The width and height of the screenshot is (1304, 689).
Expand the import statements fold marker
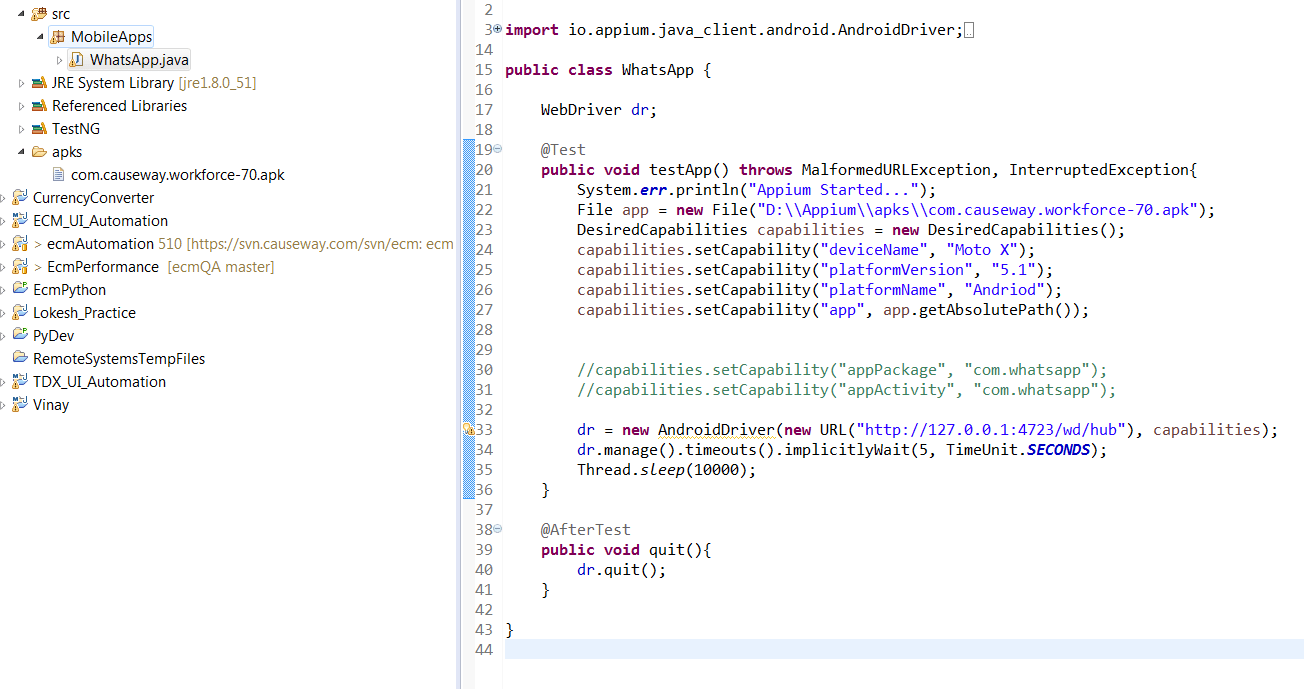[497, 29]
